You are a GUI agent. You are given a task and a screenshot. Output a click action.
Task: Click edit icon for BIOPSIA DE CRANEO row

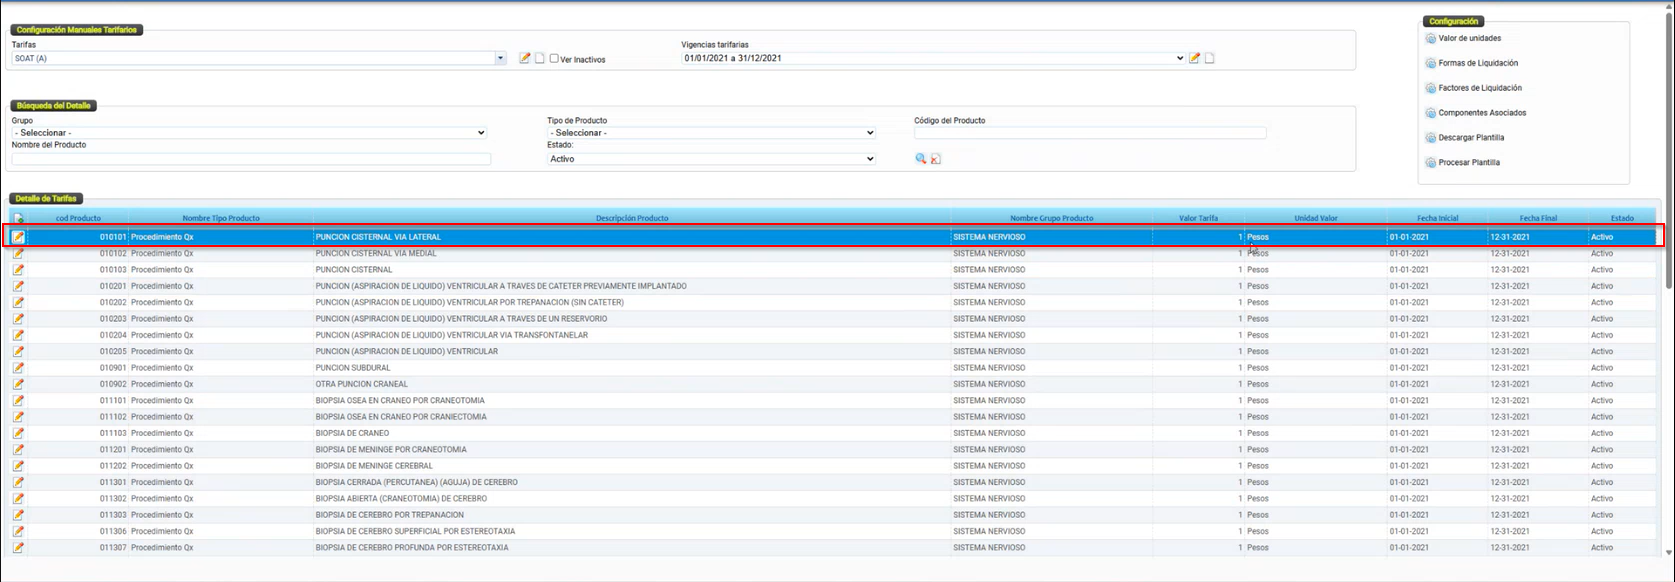(19, 433)
